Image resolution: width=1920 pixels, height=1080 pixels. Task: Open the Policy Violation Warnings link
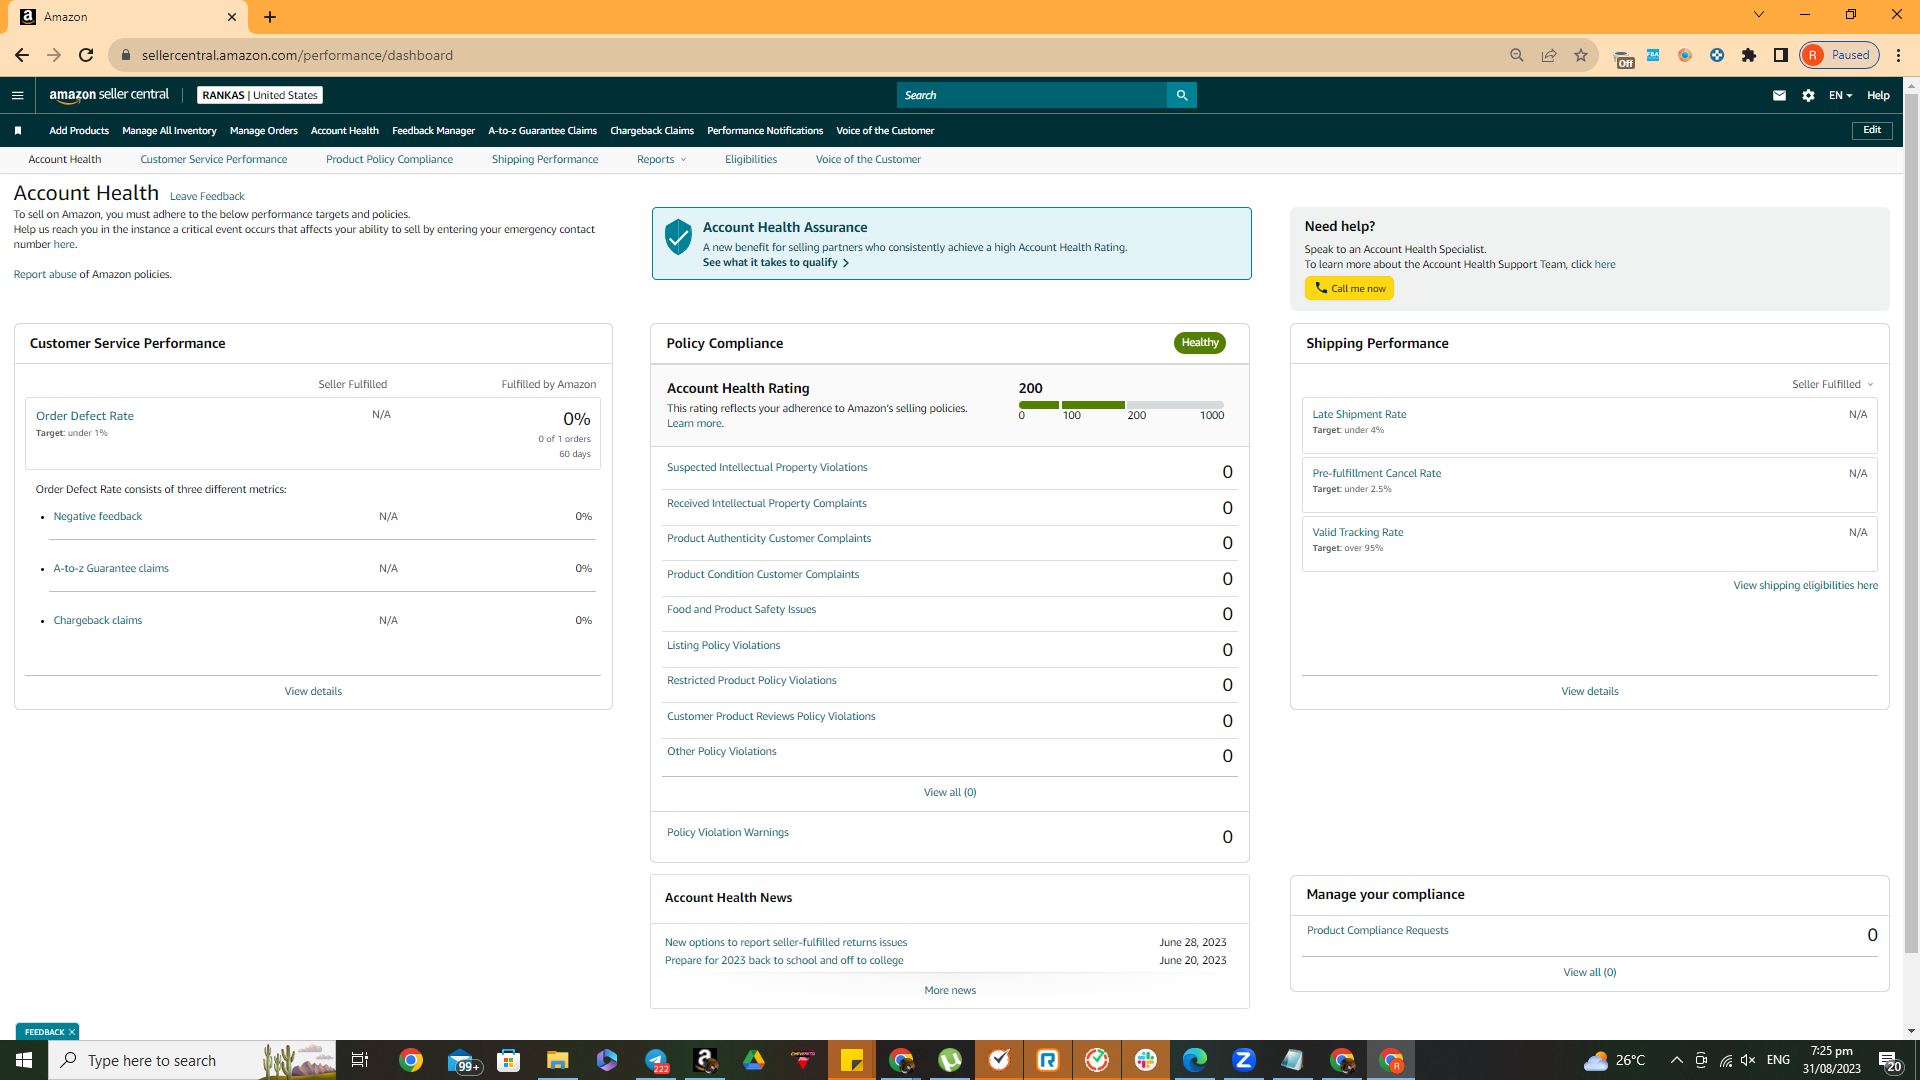(x=727, y=833)
